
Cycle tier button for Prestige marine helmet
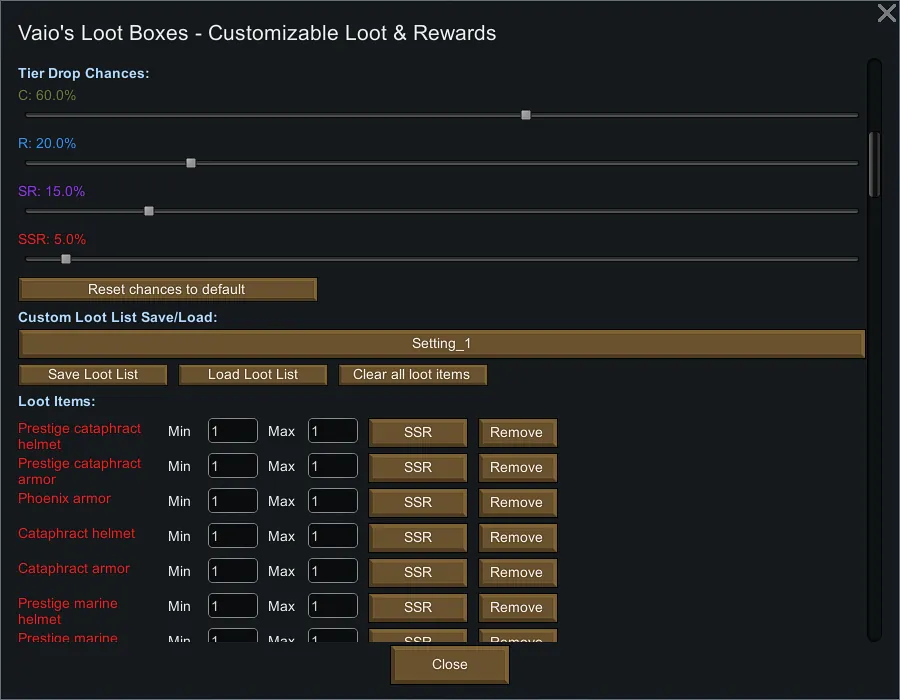tap(418, 607)
